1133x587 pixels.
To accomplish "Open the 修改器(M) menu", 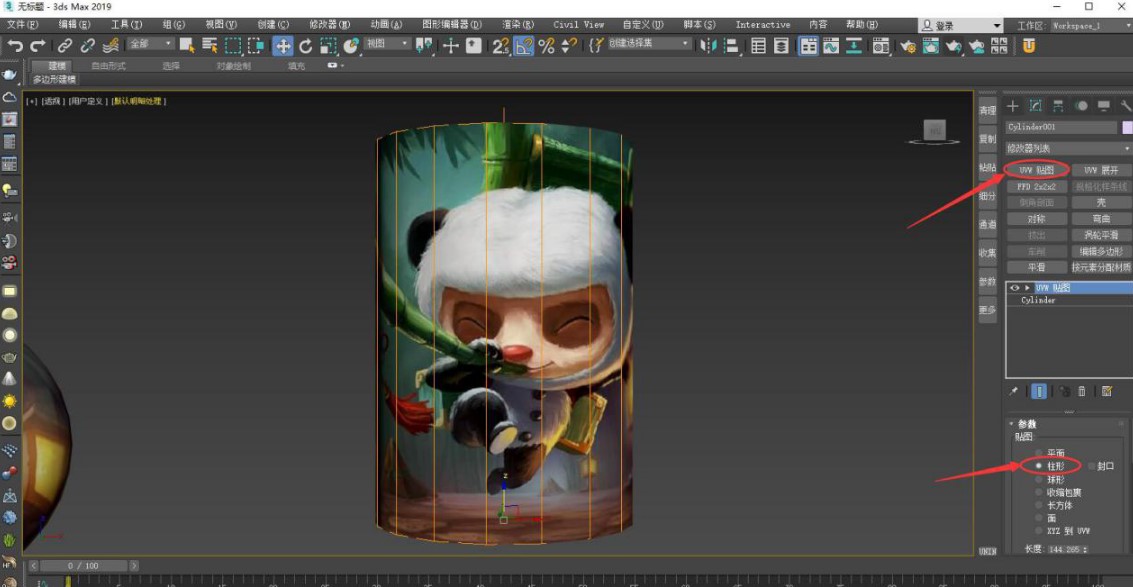I will pyautogui.click(x=329, y=25).
